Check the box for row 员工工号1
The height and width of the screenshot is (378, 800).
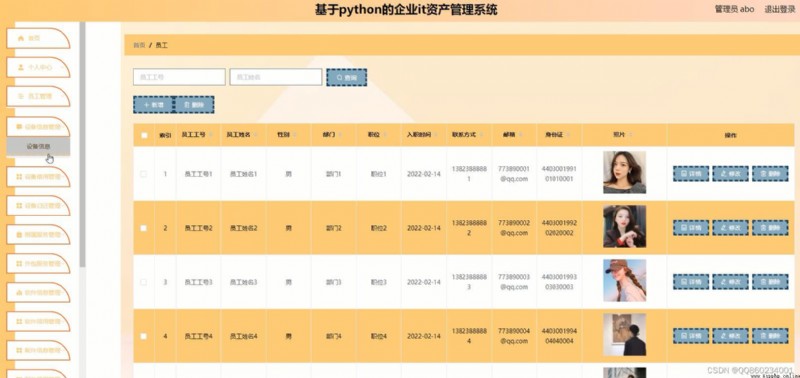click(144, 174)
